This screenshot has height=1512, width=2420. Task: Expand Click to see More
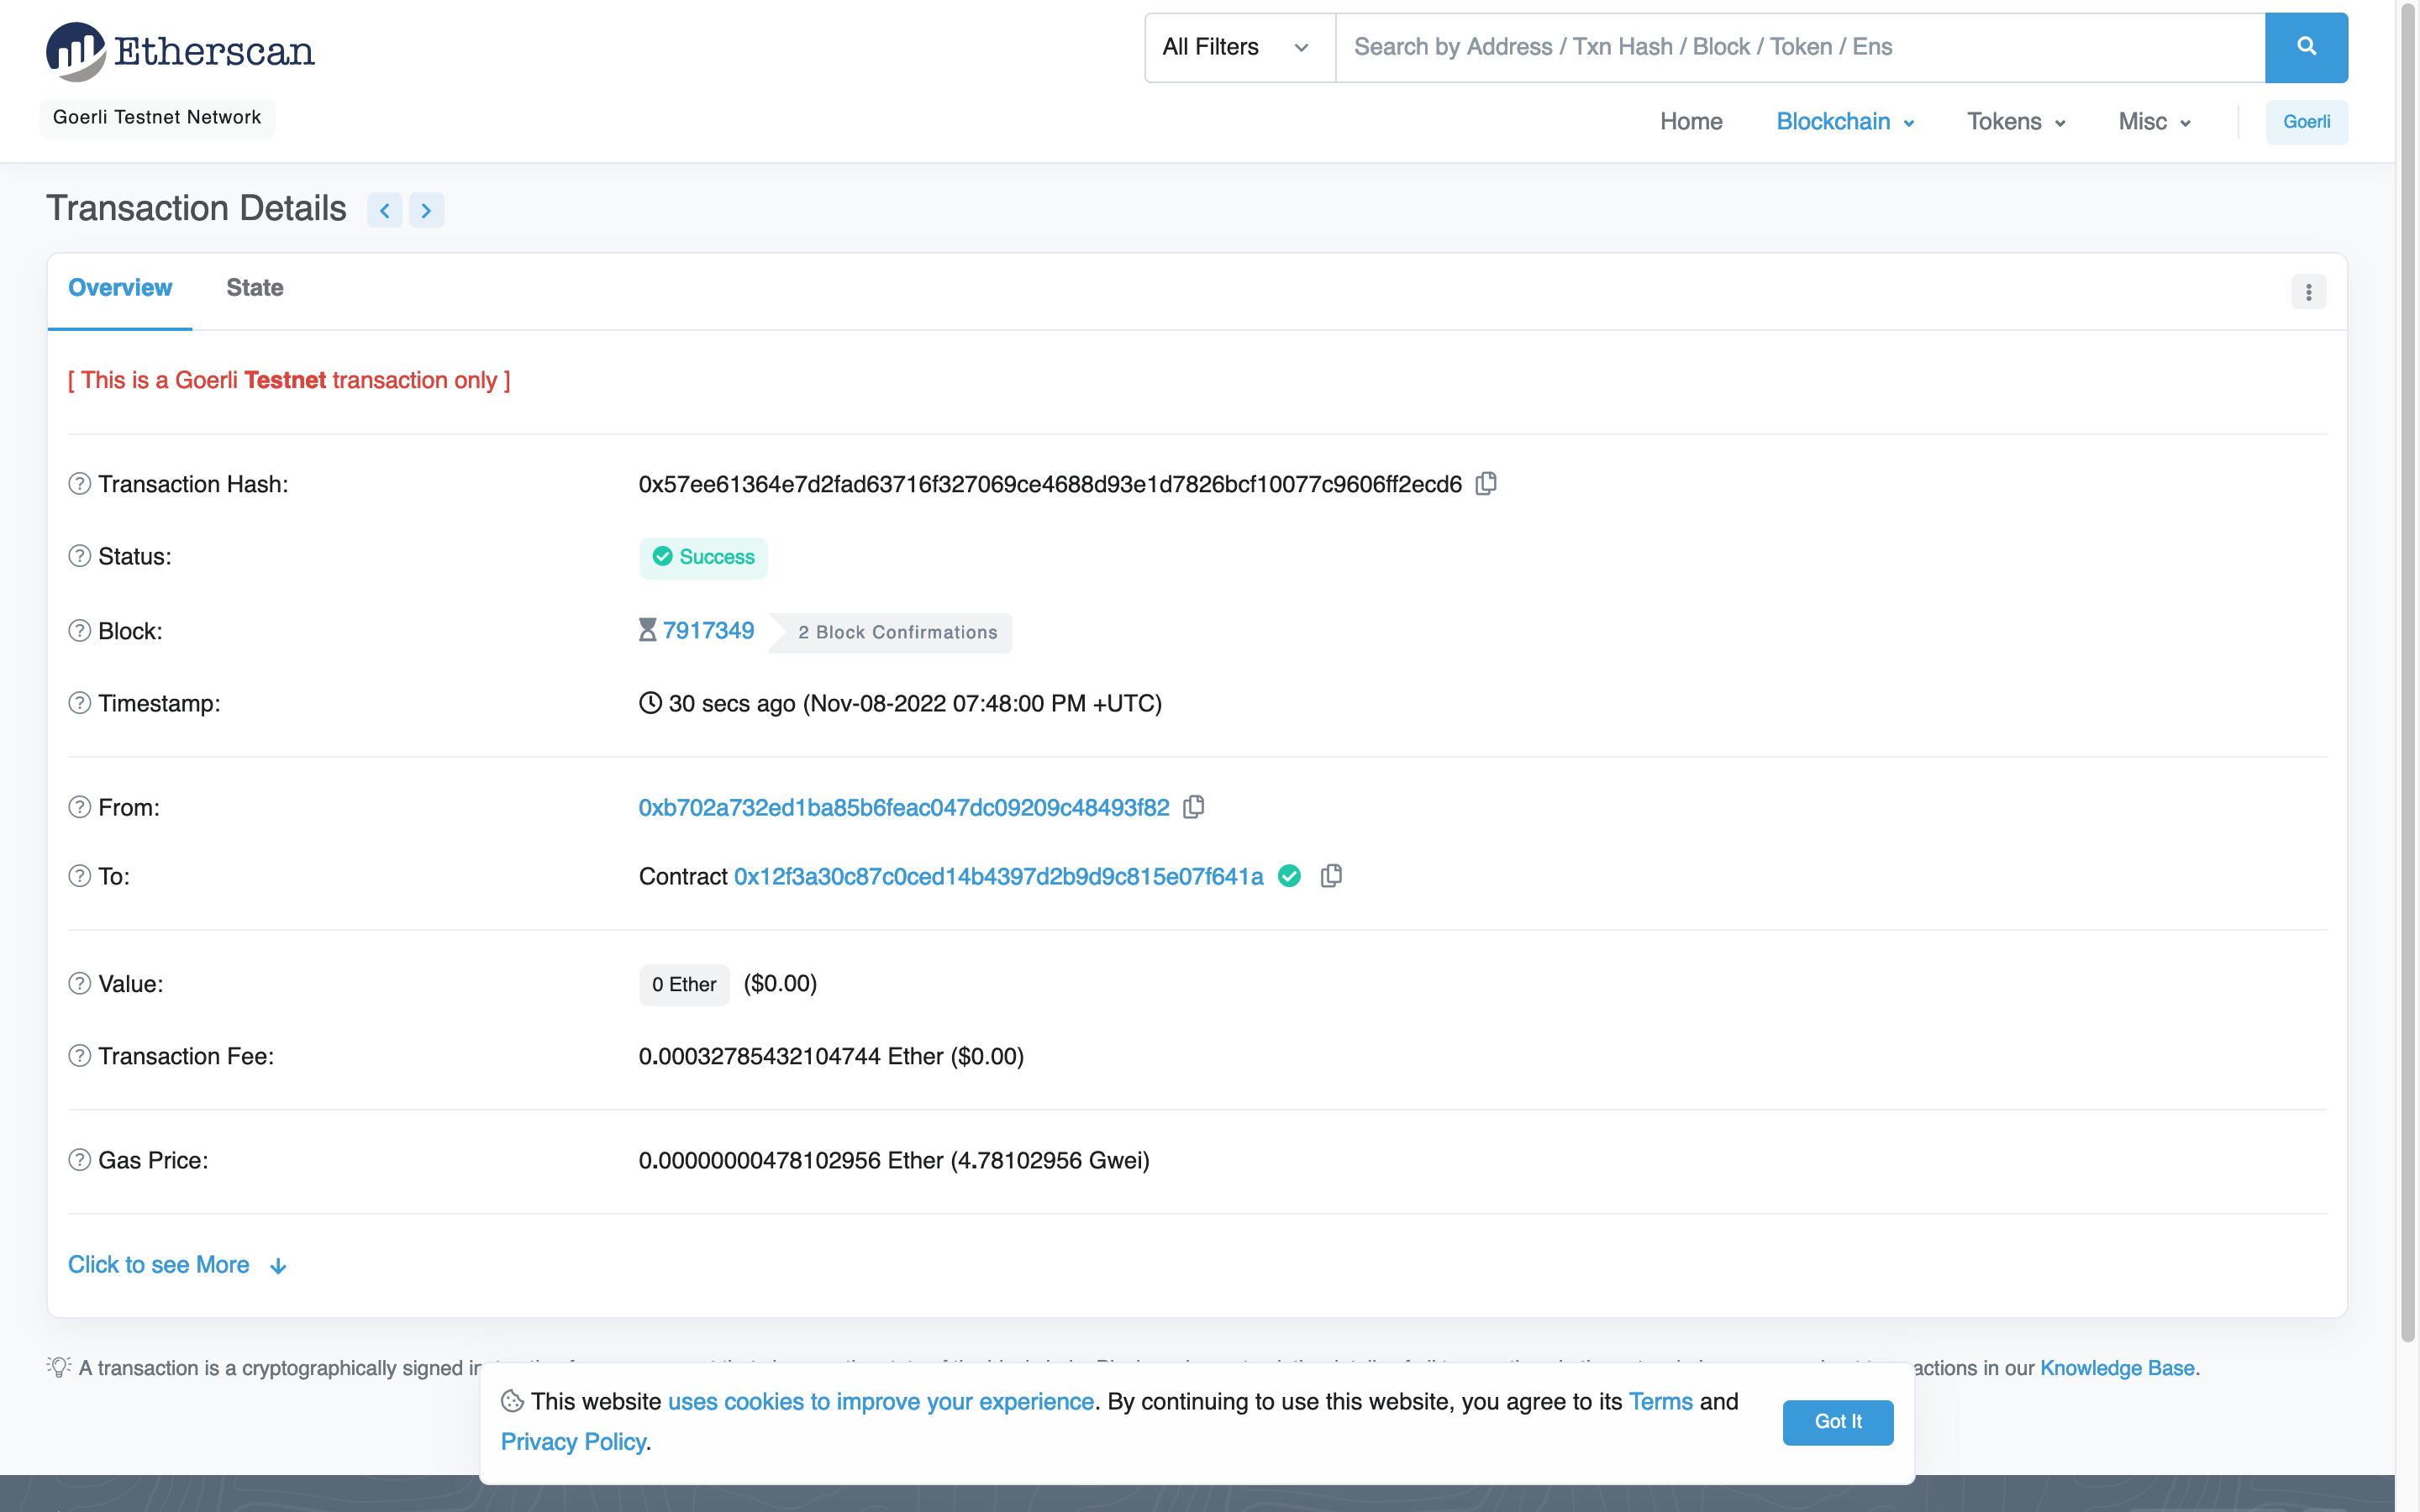(x=178, y=1265)
